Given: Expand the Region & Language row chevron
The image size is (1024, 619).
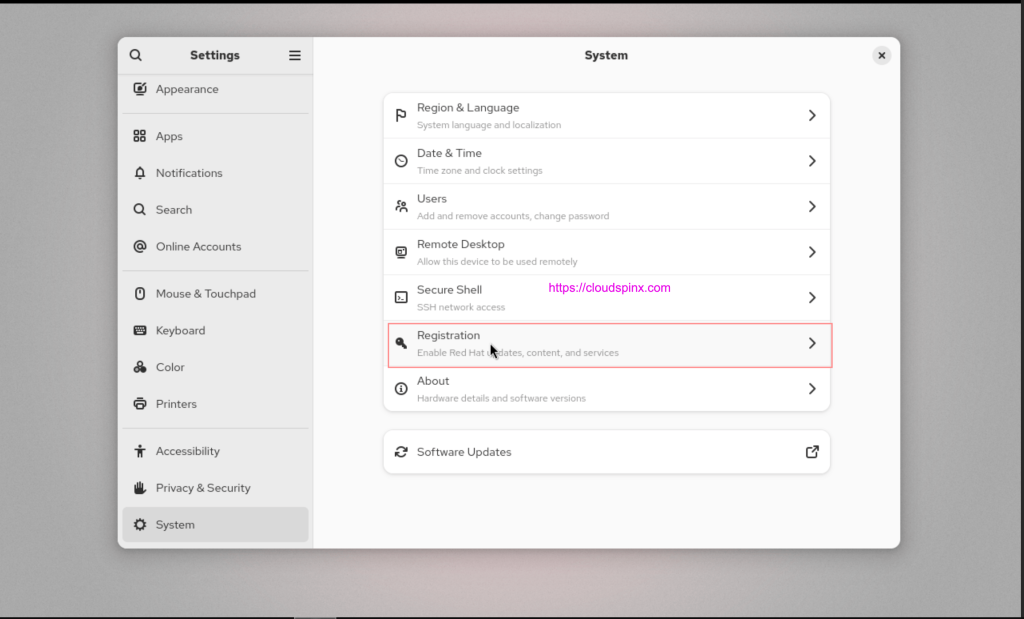Looking at the screenshot, I should click(812, 115).
